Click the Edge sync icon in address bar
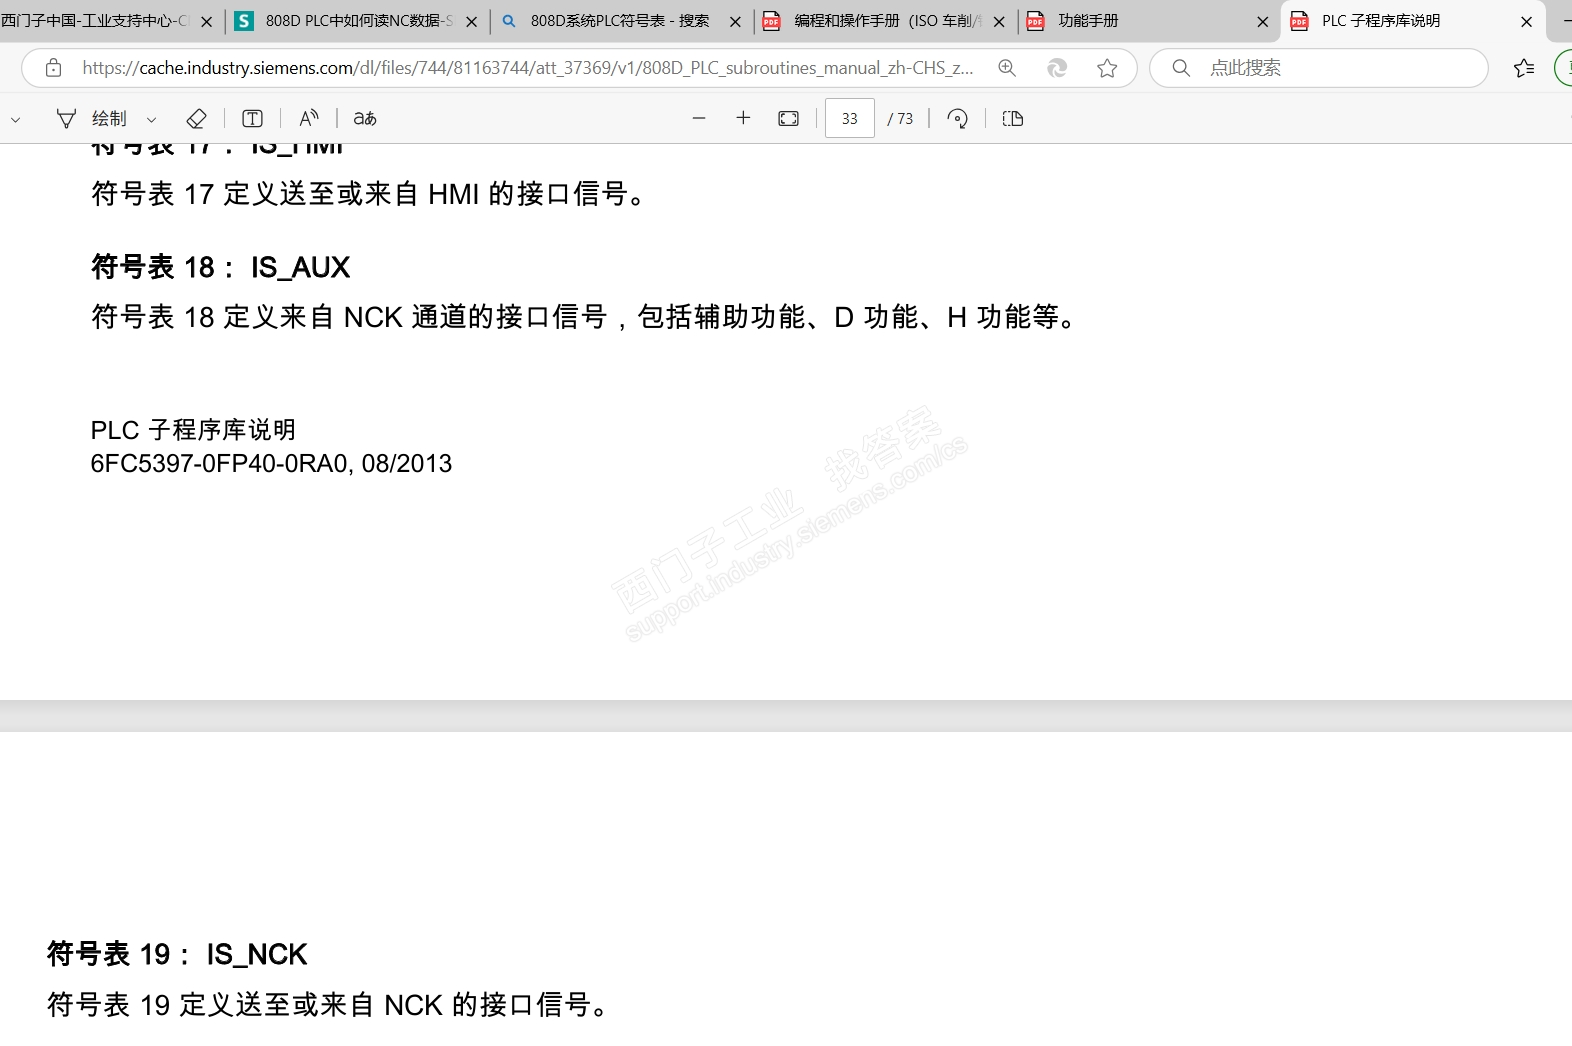Viewport: 1572px width, 1046px height. coord(1057,68)
